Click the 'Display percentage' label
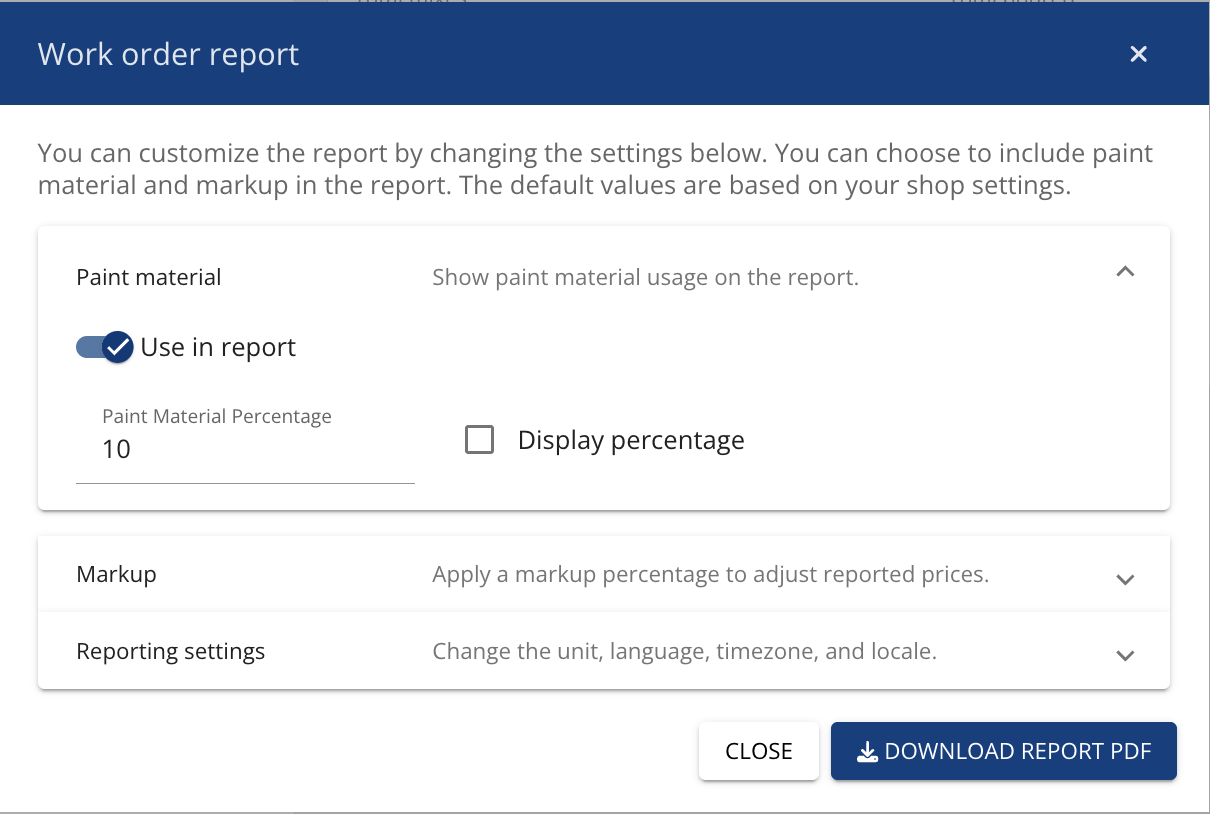Screen dimensions: 1210x814 point(630,439)
